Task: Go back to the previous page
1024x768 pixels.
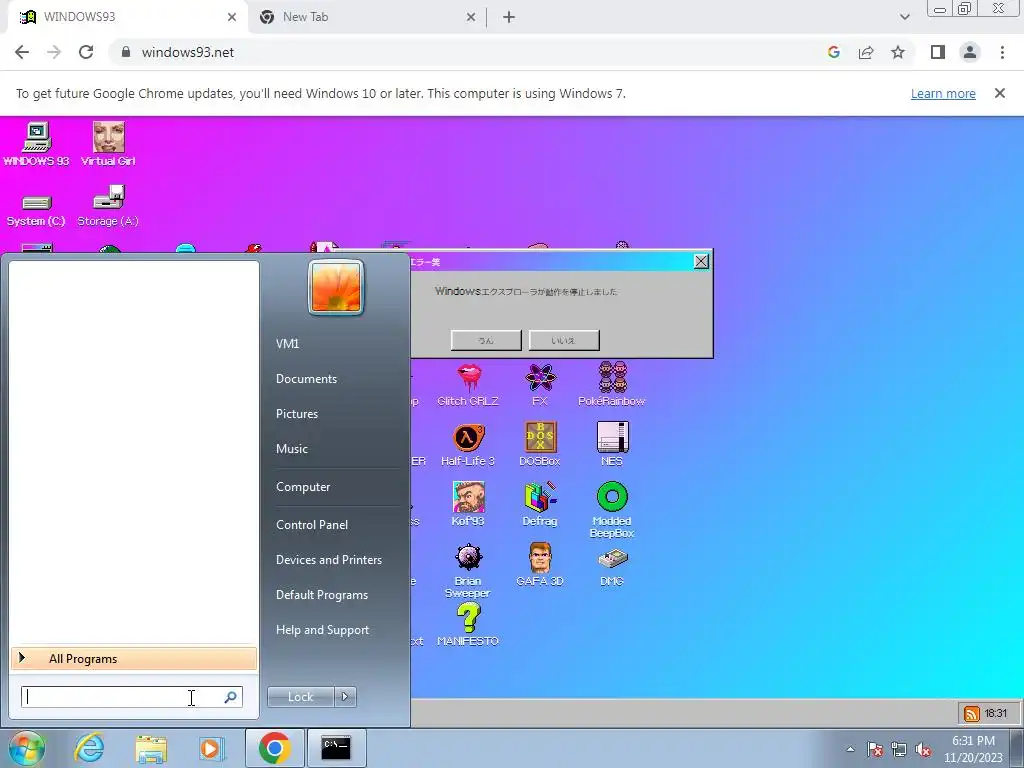Action: click(22, 52)
